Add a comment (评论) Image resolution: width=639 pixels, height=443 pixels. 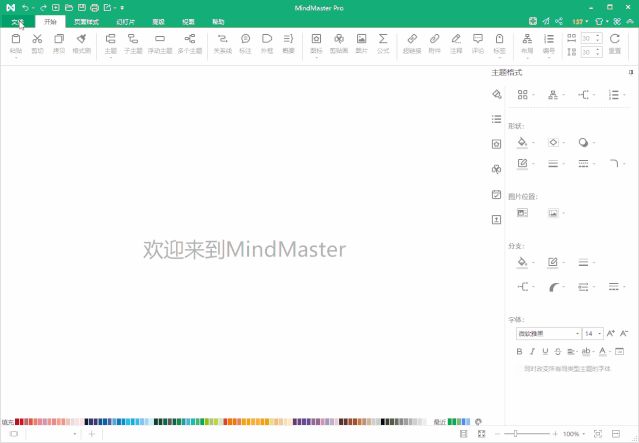[x=478, y=44]
